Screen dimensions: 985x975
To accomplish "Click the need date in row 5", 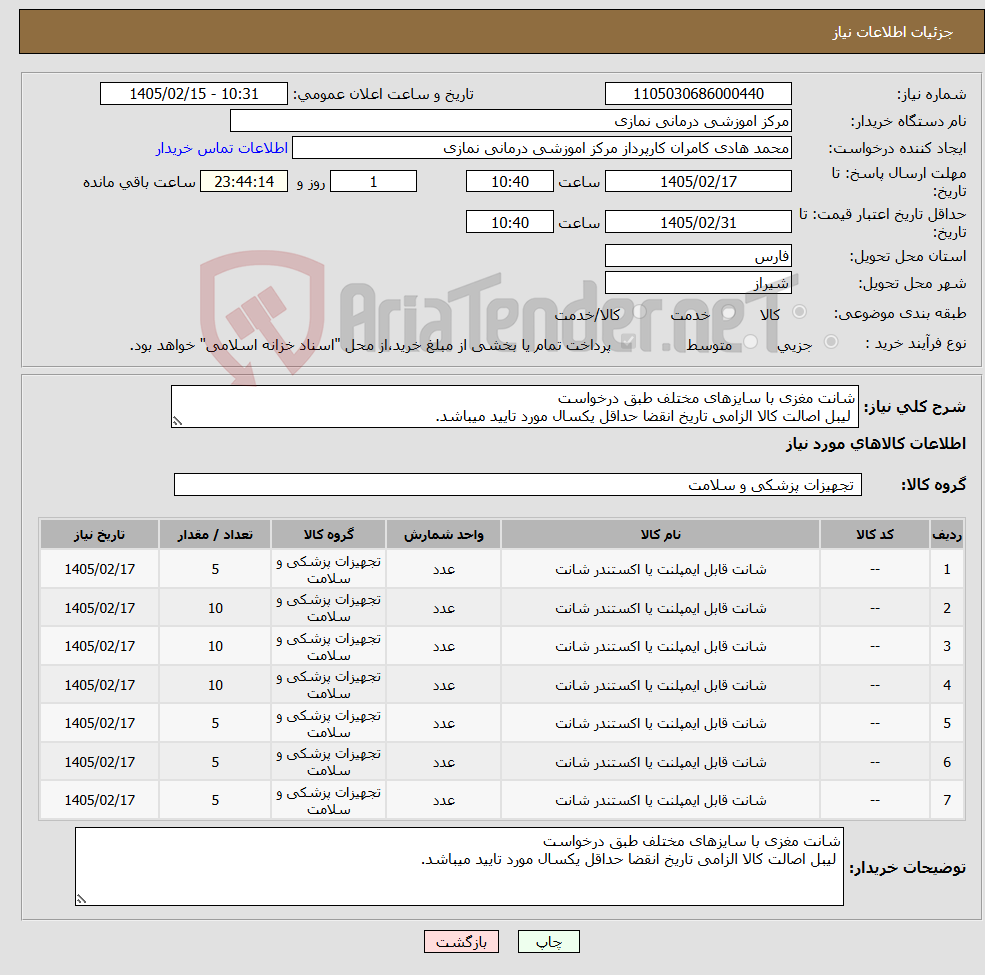I will coord(99,723).
